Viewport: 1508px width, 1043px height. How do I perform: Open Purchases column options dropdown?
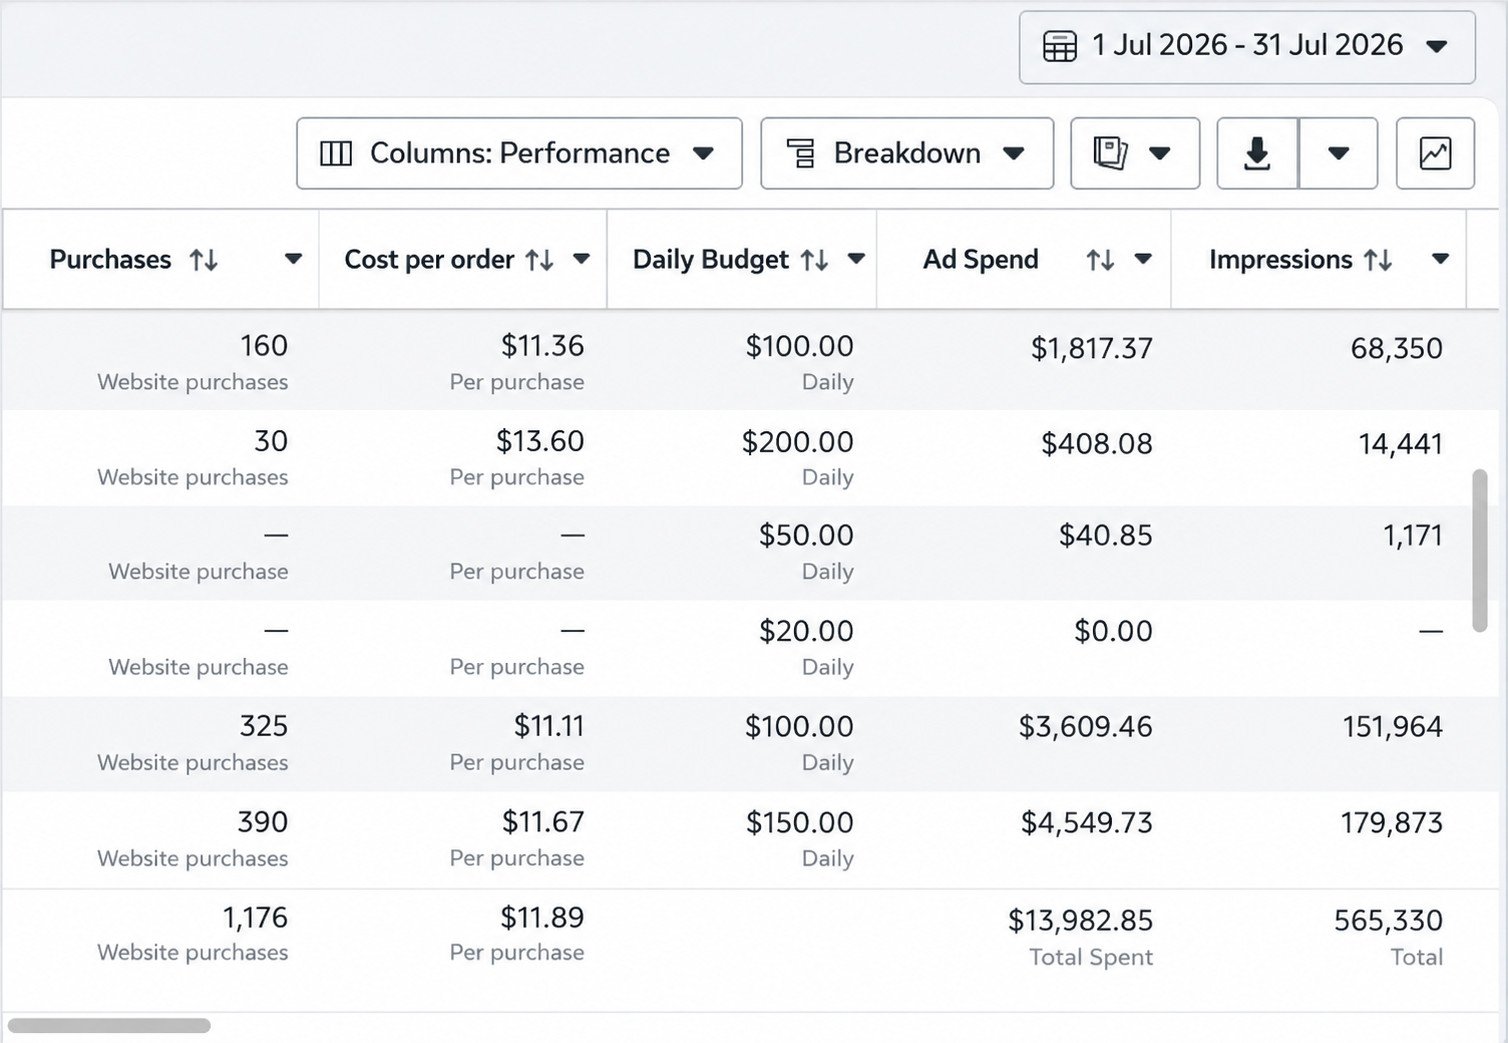293,259
